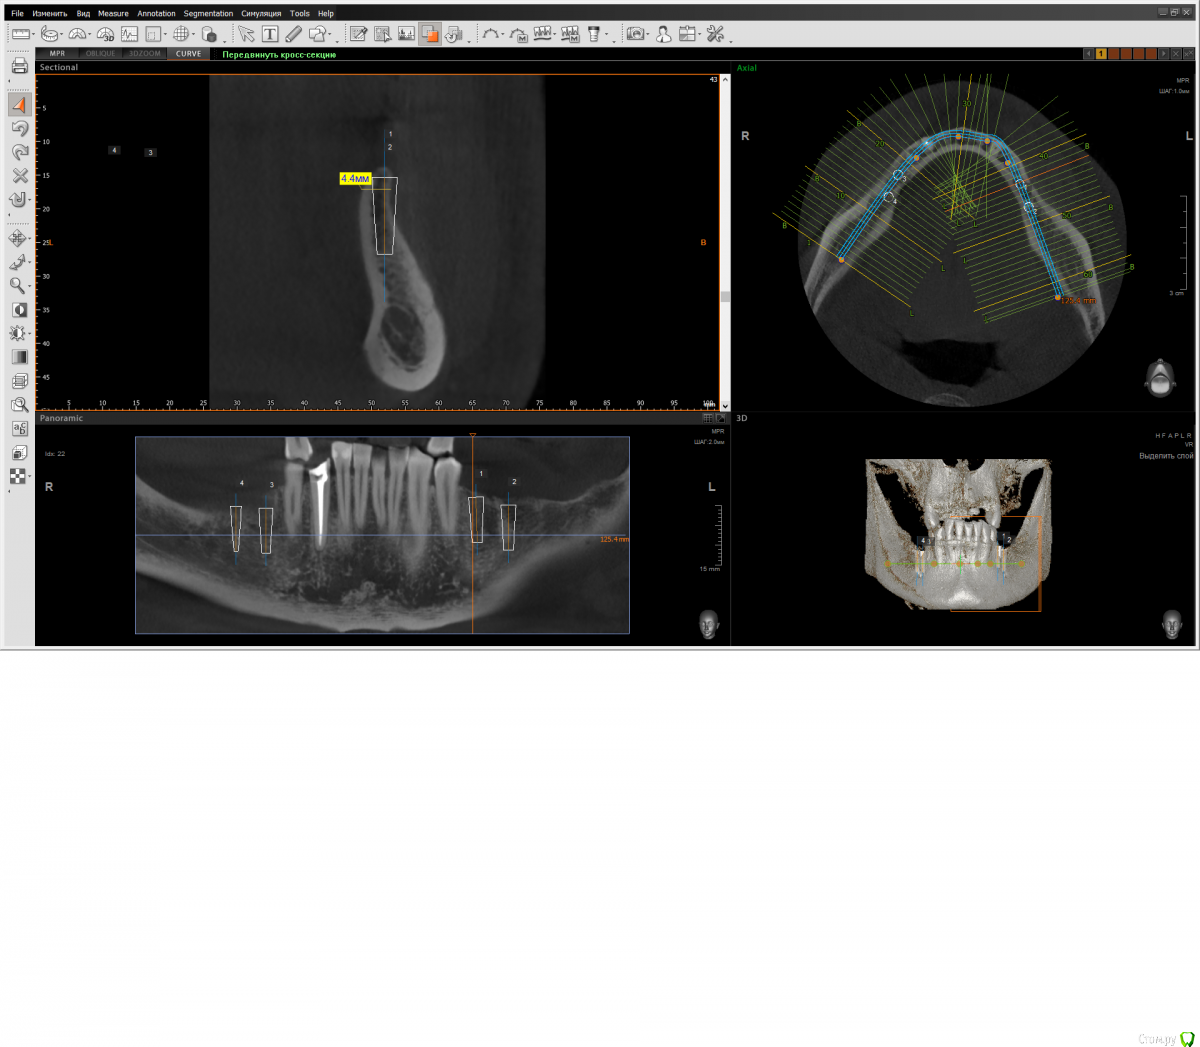Toggle the highlighted orange overlay button
Viewport: 1200px width, 1047px height.
click(430, 34)
